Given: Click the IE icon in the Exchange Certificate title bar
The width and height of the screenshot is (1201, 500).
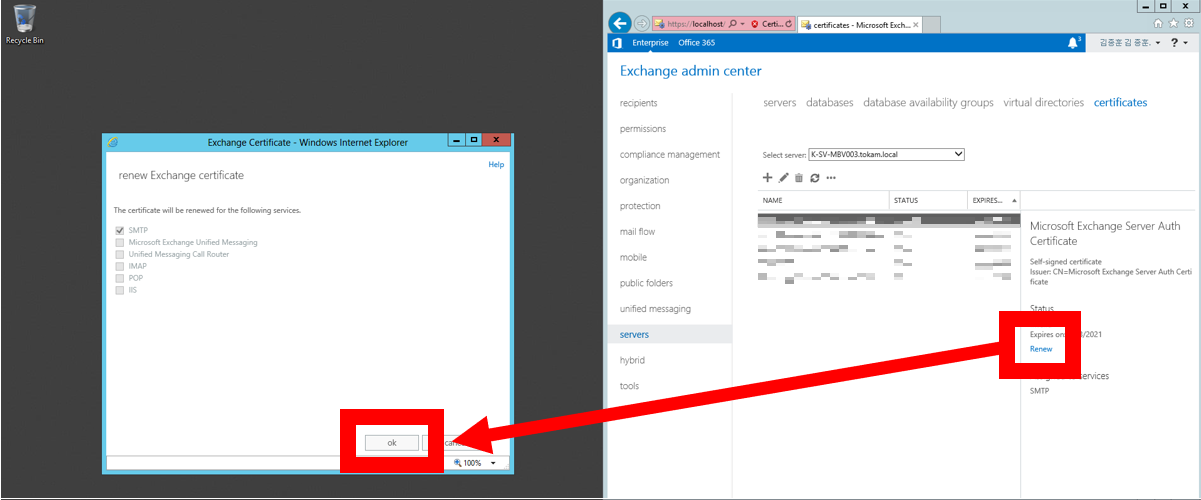Looking at the screenshot, I should coord(113,142).
